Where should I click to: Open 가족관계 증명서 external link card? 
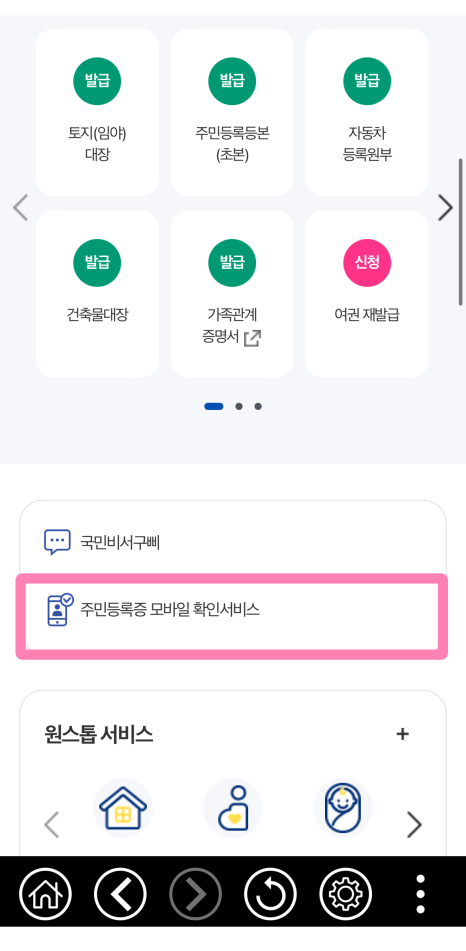232,294
